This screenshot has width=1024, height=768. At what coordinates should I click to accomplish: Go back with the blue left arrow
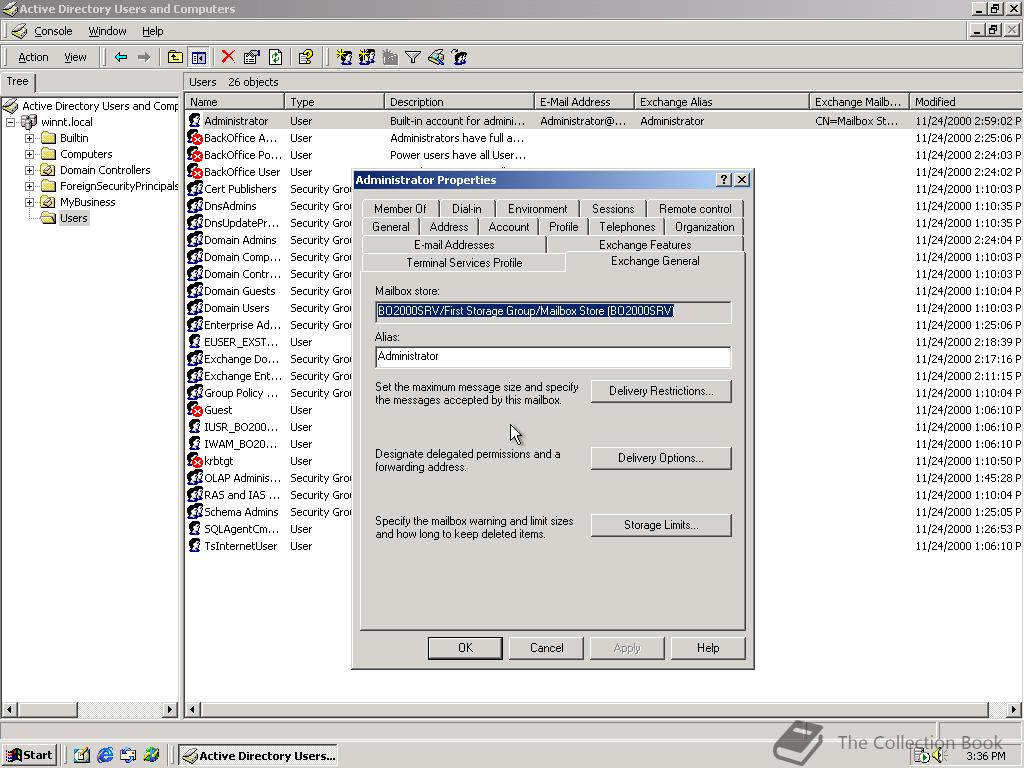pos(121,57)
